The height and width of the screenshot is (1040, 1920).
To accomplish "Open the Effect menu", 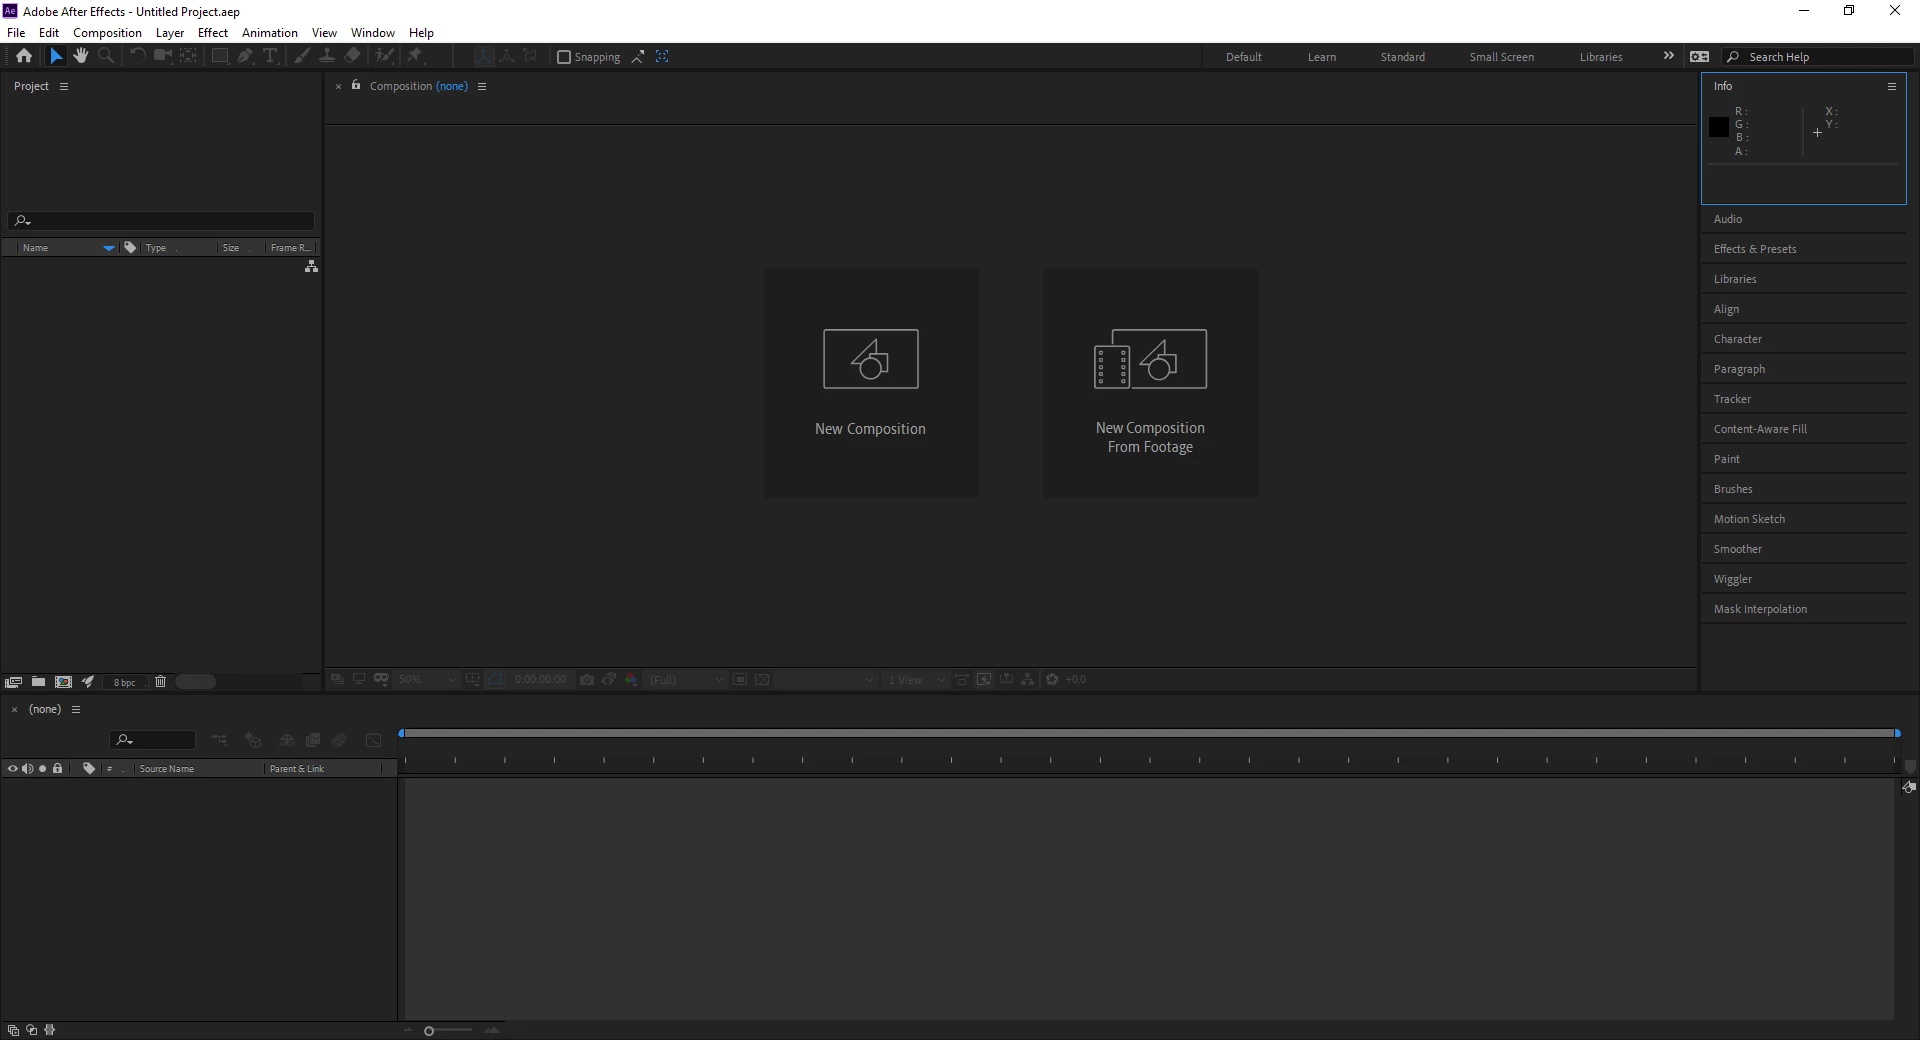I will click(x=213, y=32).
